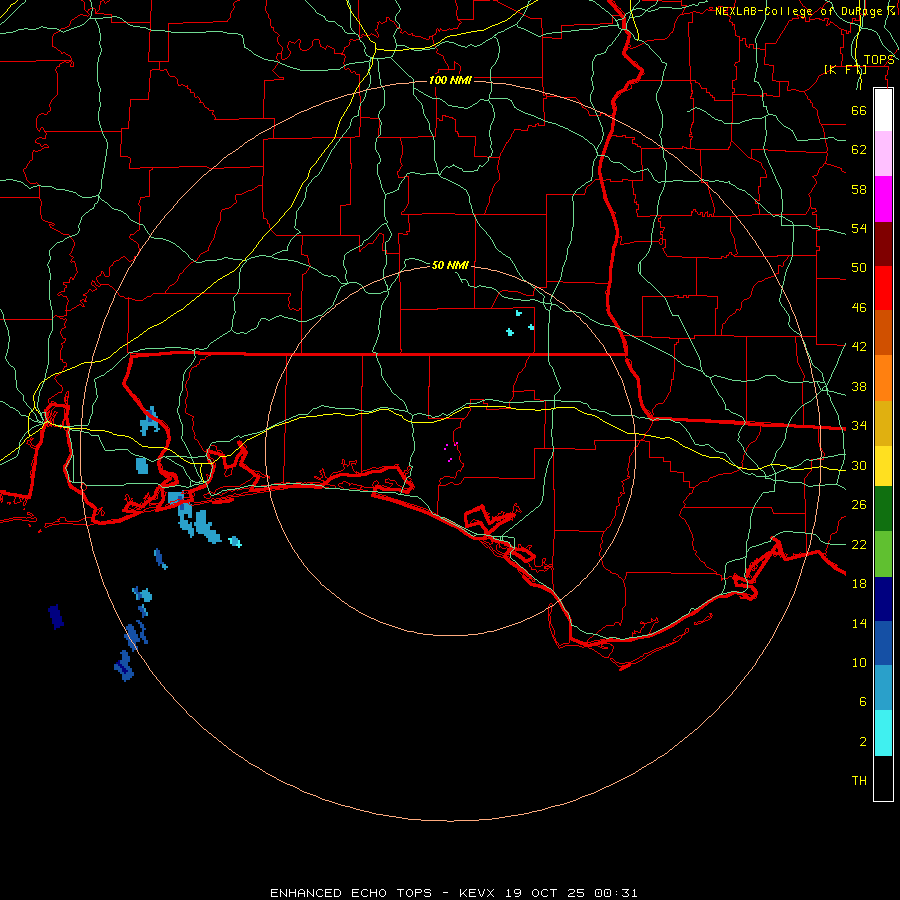Click the 'TOPS' legend heading

tap(879, 60)
